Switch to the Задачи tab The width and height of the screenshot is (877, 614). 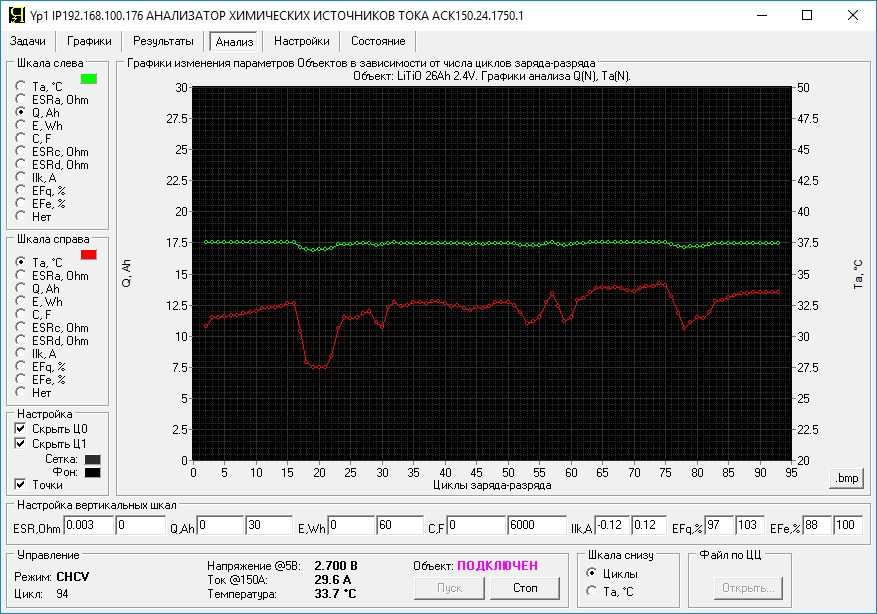pyautogui.click(x=28, y=41)
